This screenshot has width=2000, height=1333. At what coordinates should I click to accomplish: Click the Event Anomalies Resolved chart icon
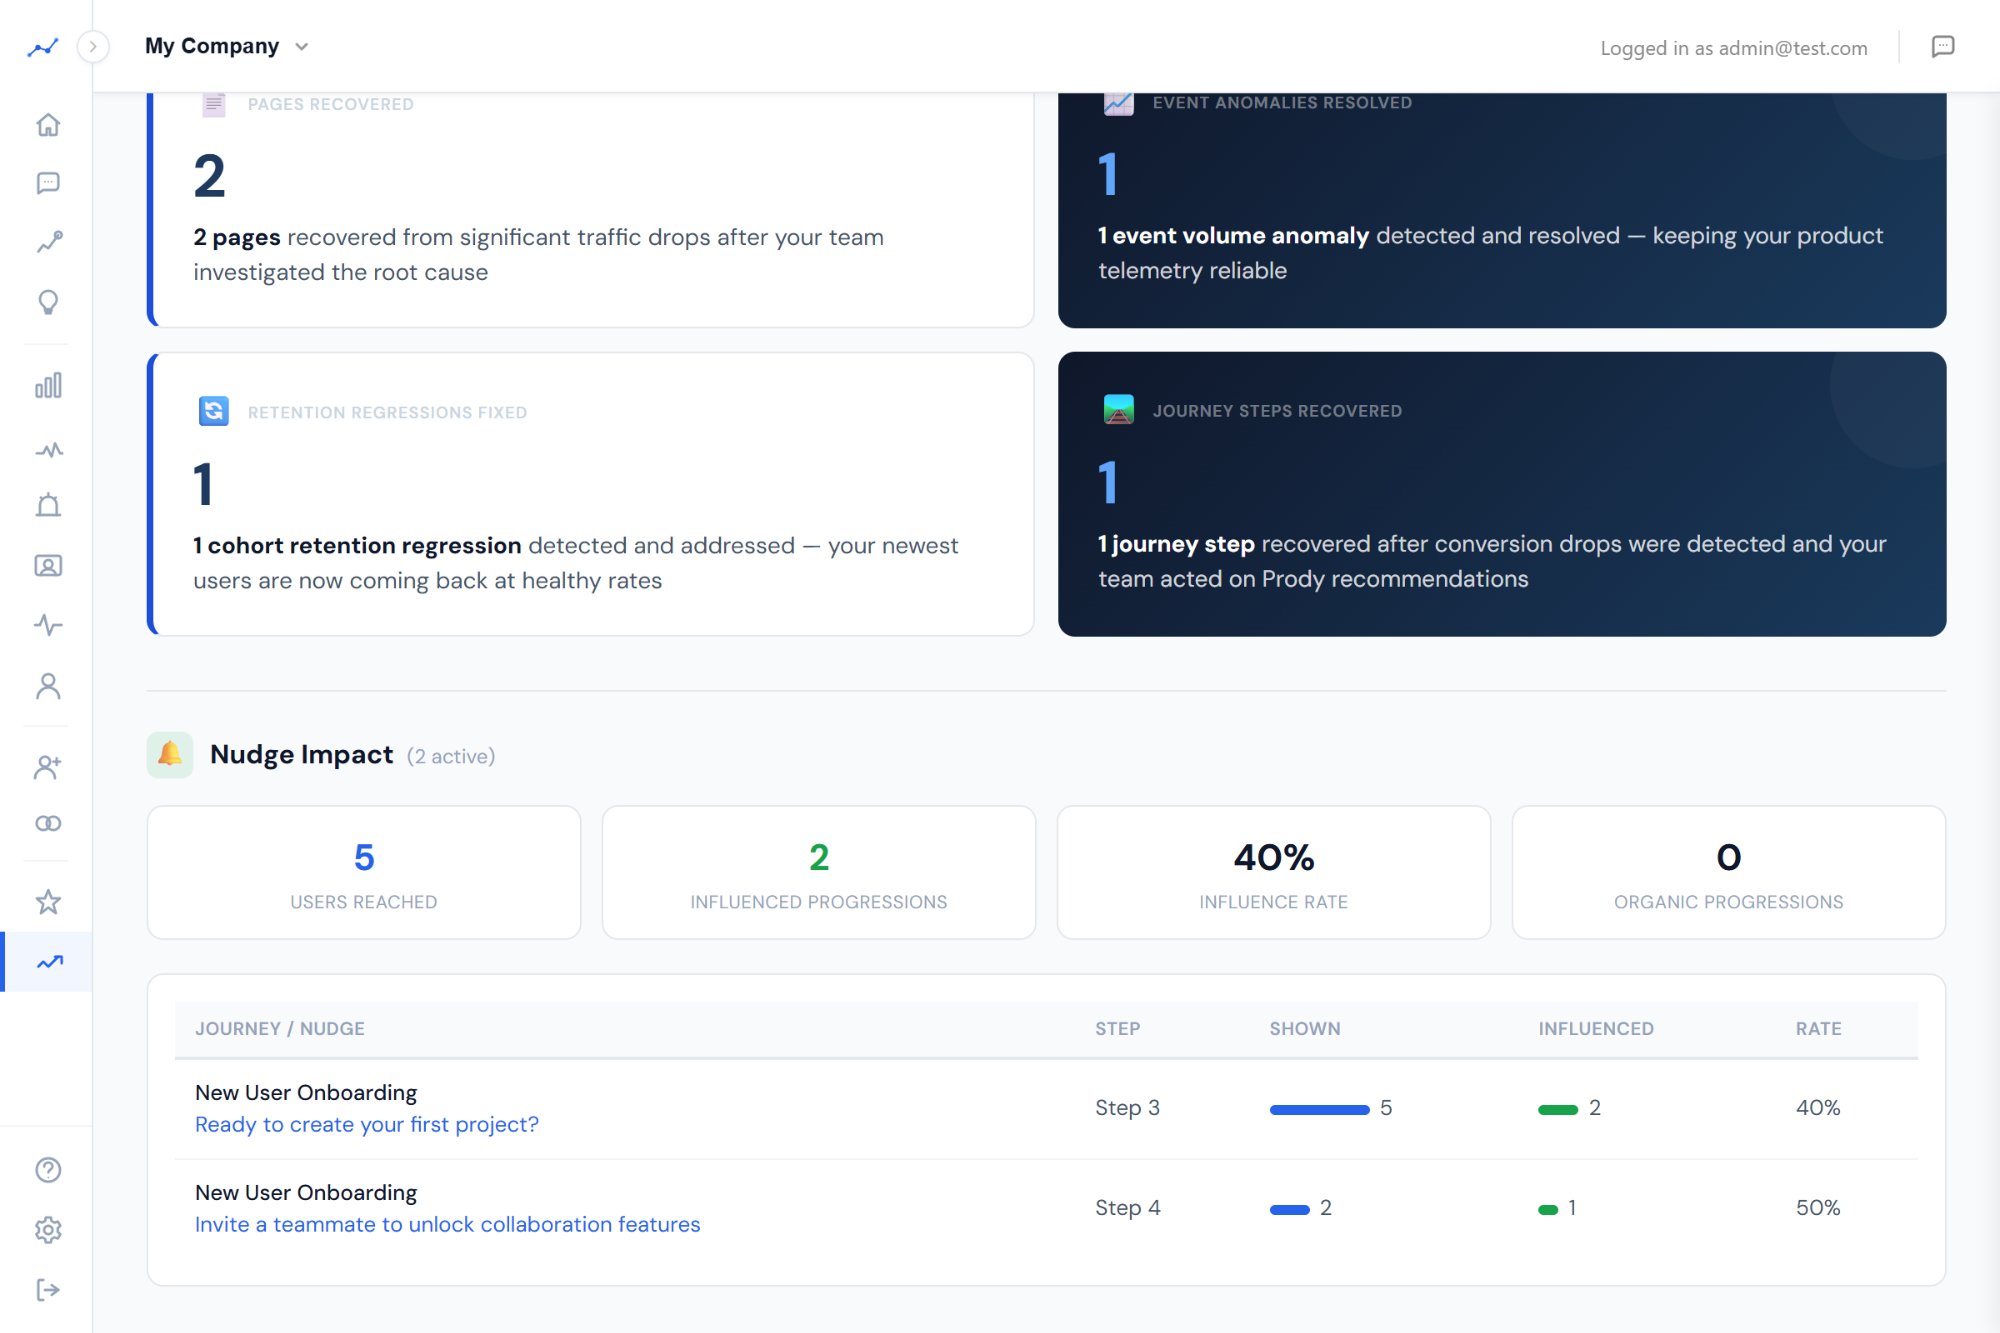(1118, 102)
